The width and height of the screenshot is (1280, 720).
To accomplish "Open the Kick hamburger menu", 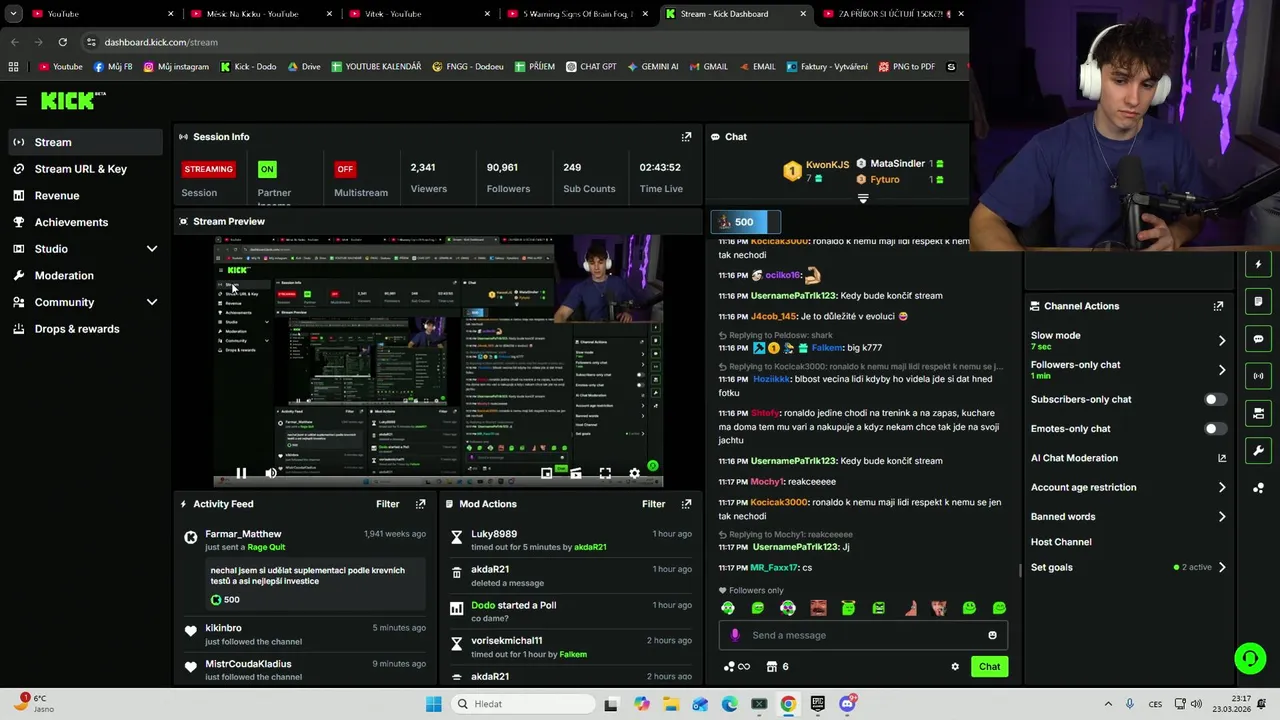I will coord(21,101).
